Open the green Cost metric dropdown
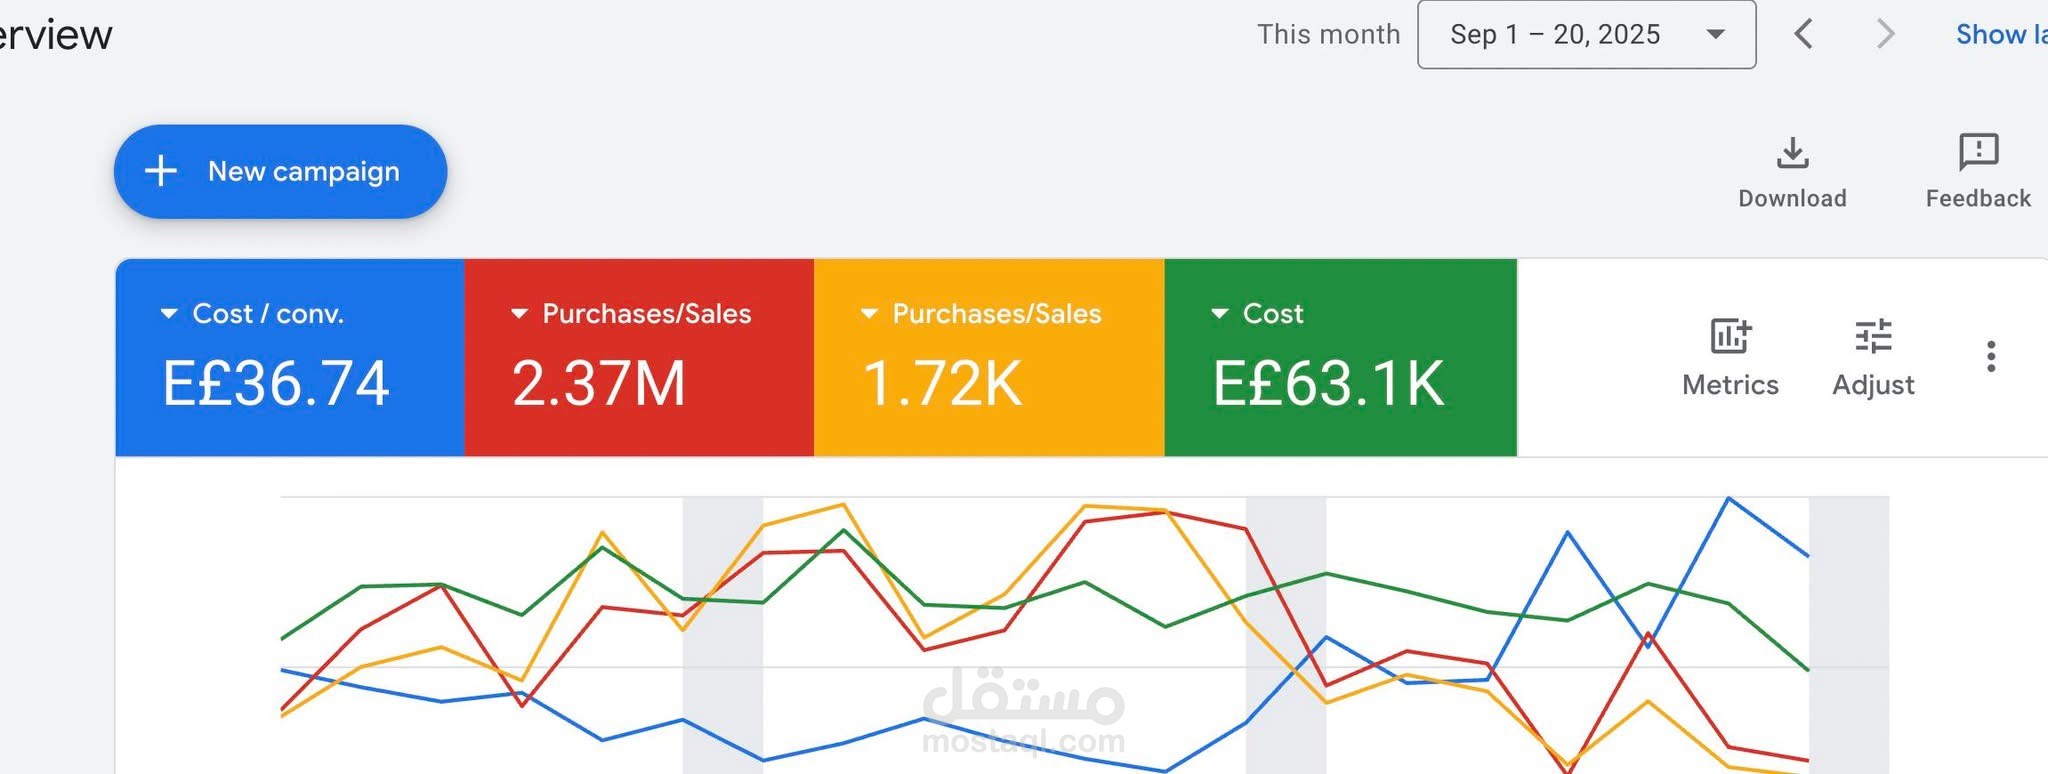Image resolution: width=2048 pixels, height=774 pixels. click(x=1219, y=314)
